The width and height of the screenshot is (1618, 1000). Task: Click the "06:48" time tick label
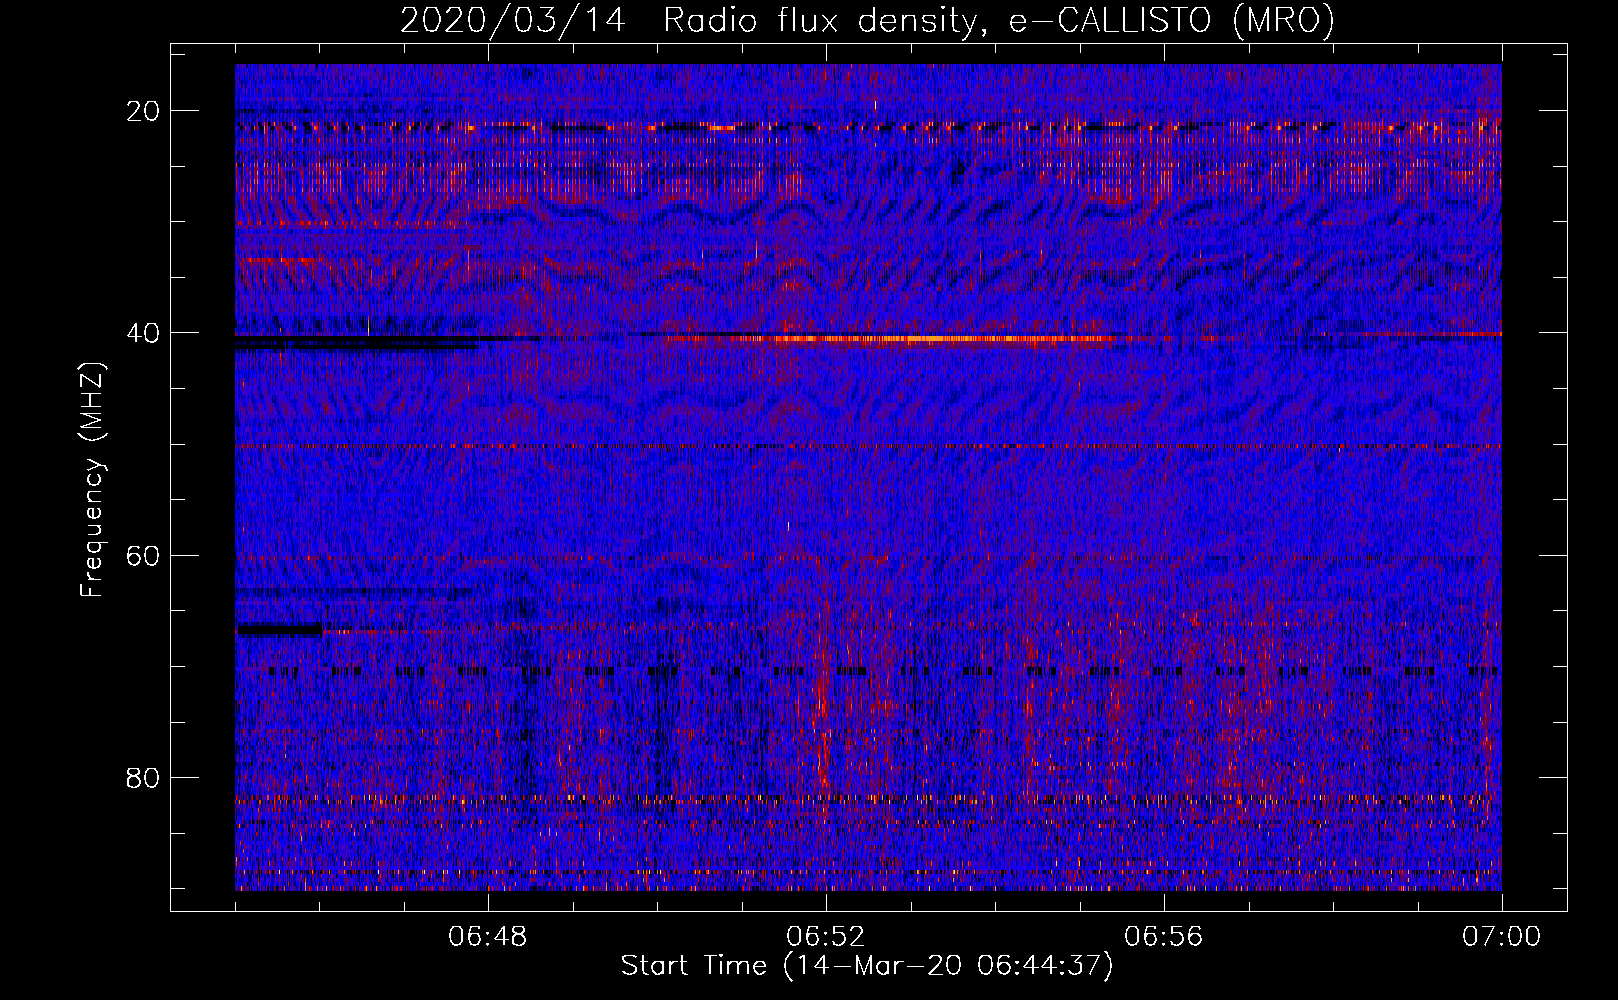click(488, 937)
